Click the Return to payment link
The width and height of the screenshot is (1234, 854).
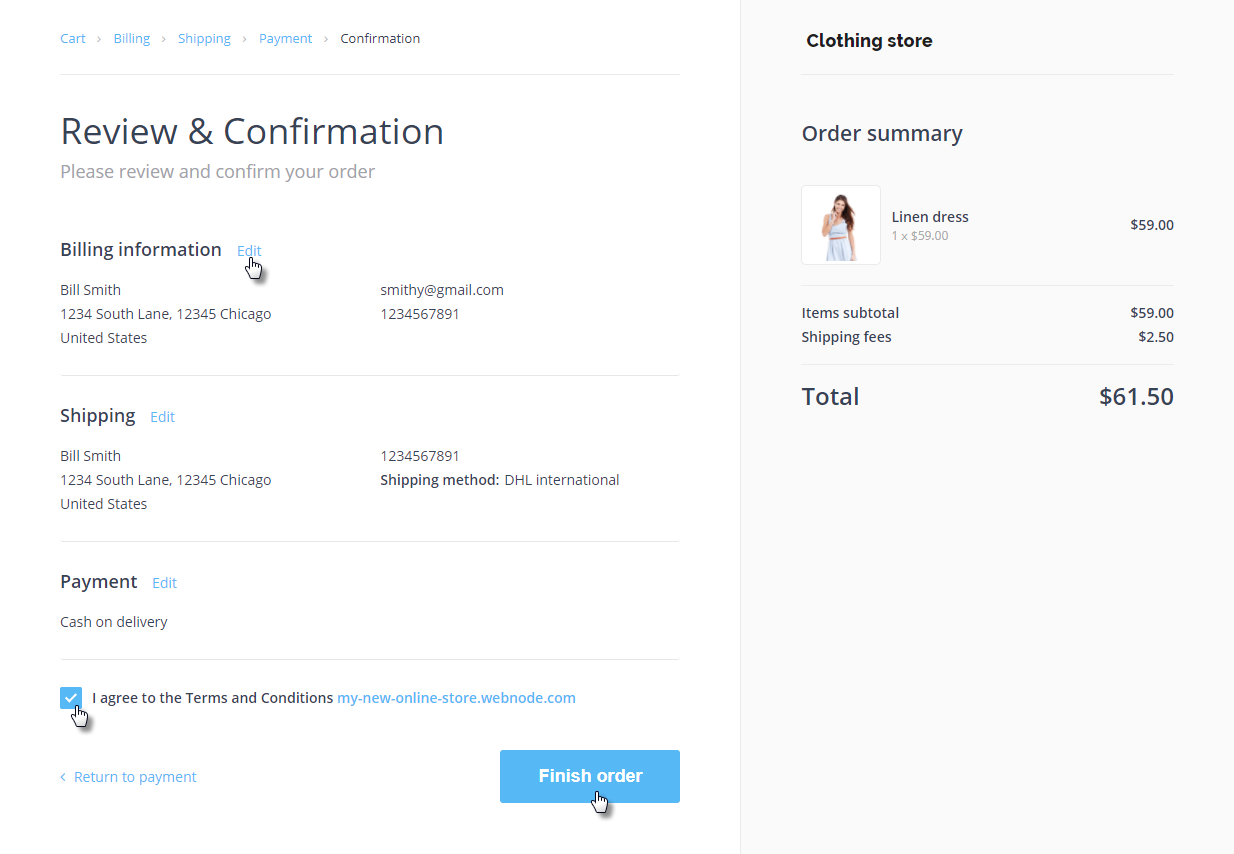[x=135, y=777]
